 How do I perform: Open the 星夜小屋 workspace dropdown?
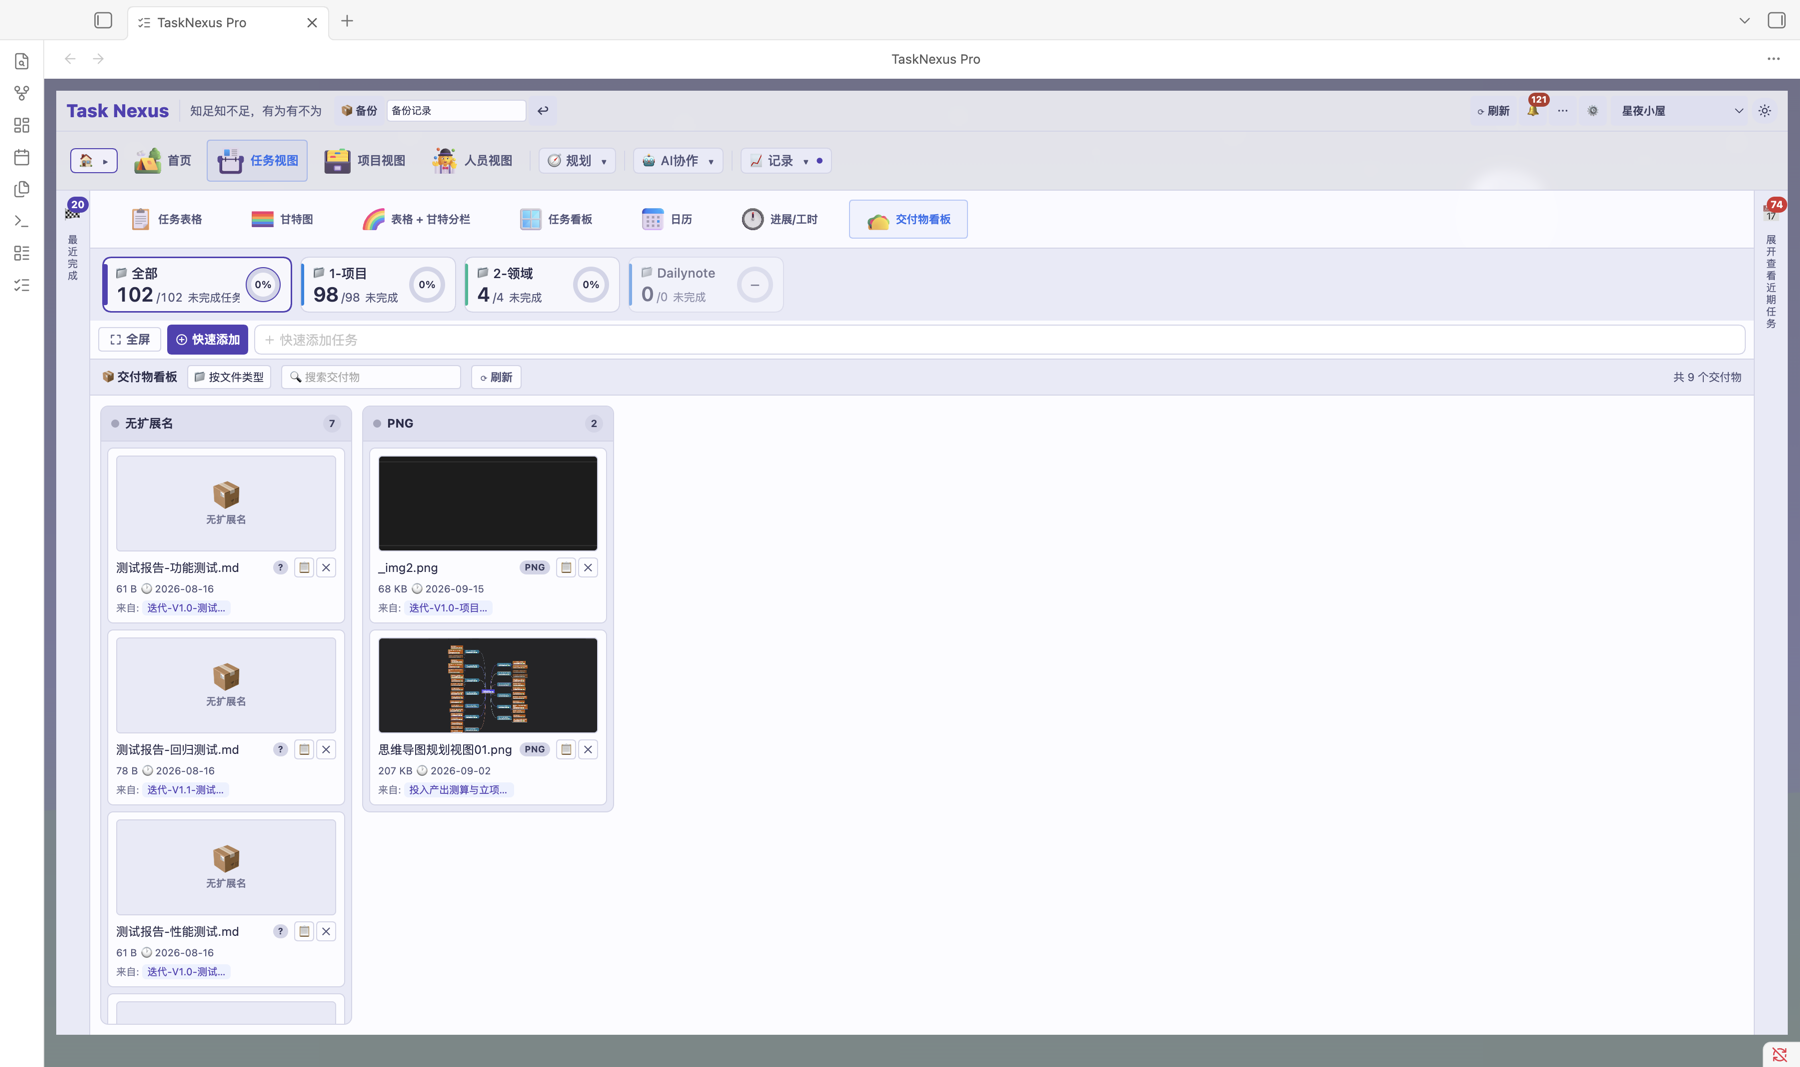coord(1682,111)
